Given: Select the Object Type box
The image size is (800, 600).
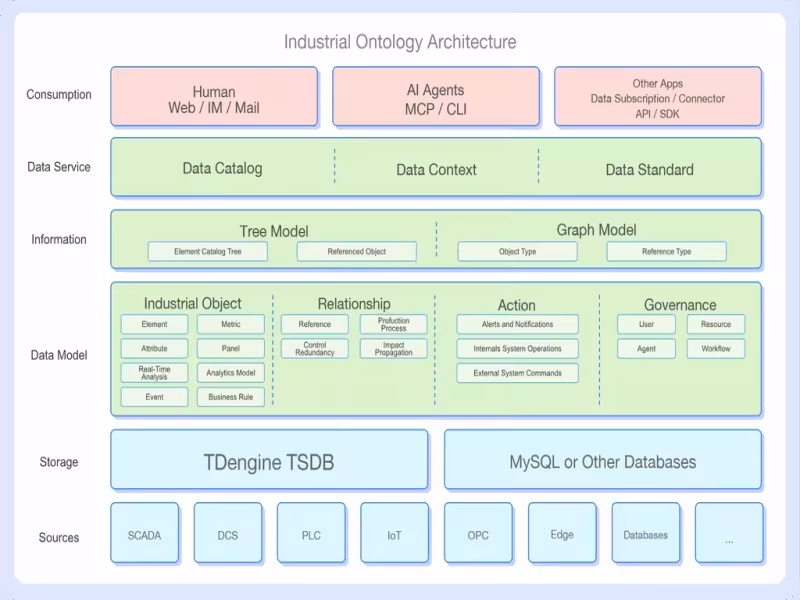Looking at the screenshot, I should click(x=517, y=252).
